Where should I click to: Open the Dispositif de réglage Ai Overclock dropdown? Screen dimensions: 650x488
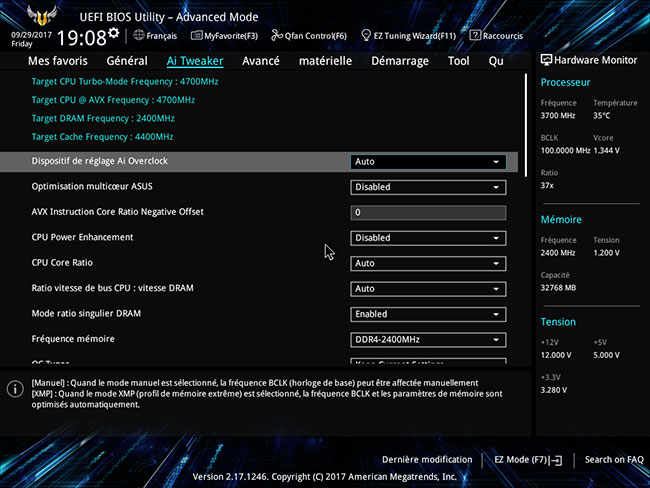point(428,162)
